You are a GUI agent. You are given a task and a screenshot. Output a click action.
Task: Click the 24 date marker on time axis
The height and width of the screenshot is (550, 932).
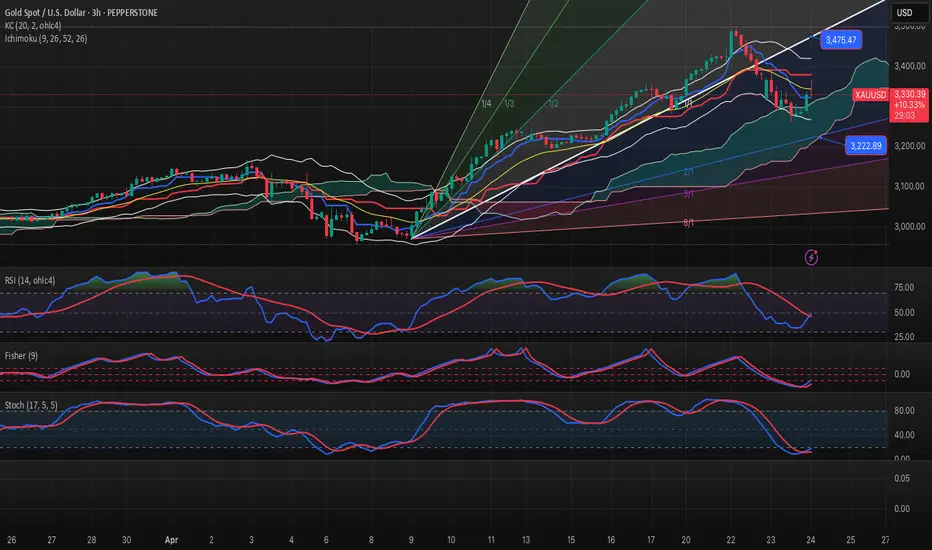[809, 537]
